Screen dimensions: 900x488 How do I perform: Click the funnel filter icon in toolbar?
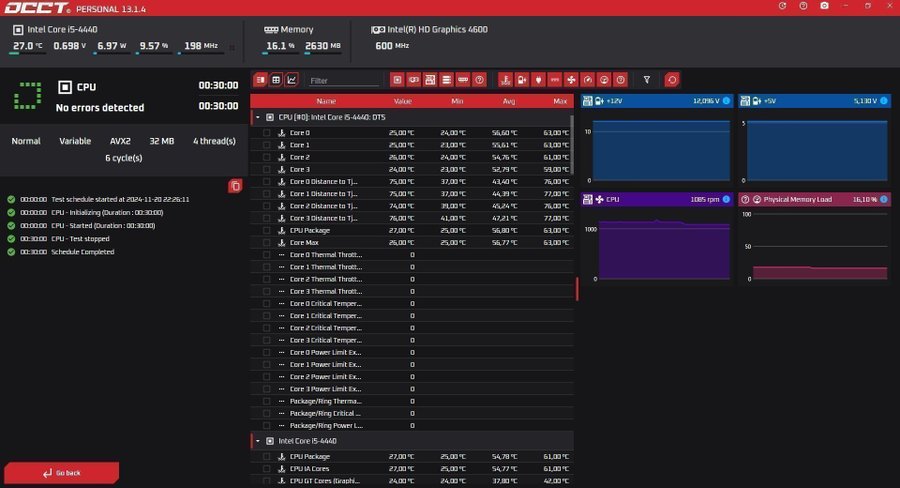(647, 80)
